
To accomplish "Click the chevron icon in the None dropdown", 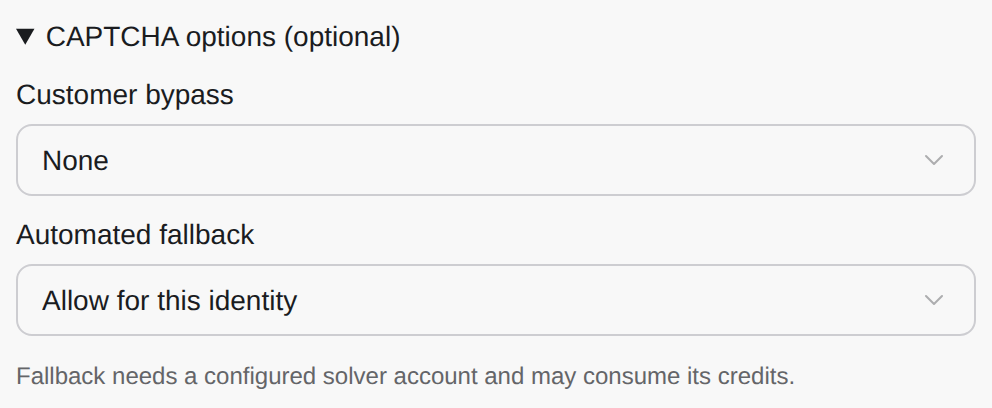I will coord(934,160).
